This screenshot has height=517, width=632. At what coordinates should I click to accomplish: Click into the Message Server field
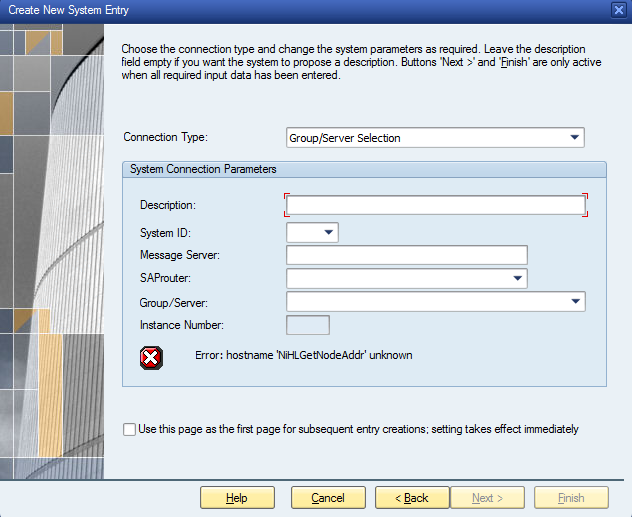point(407,255)
